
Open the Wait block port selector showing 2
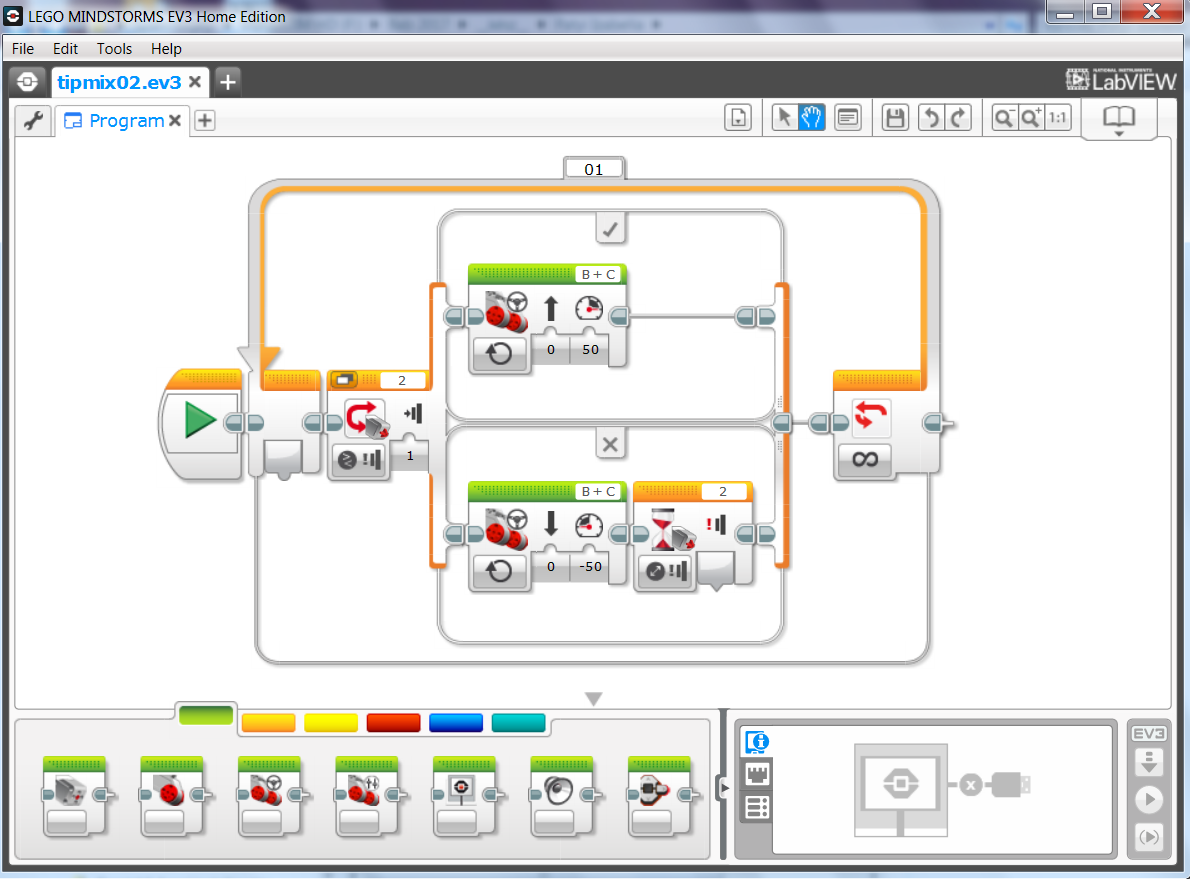(722, 491)
